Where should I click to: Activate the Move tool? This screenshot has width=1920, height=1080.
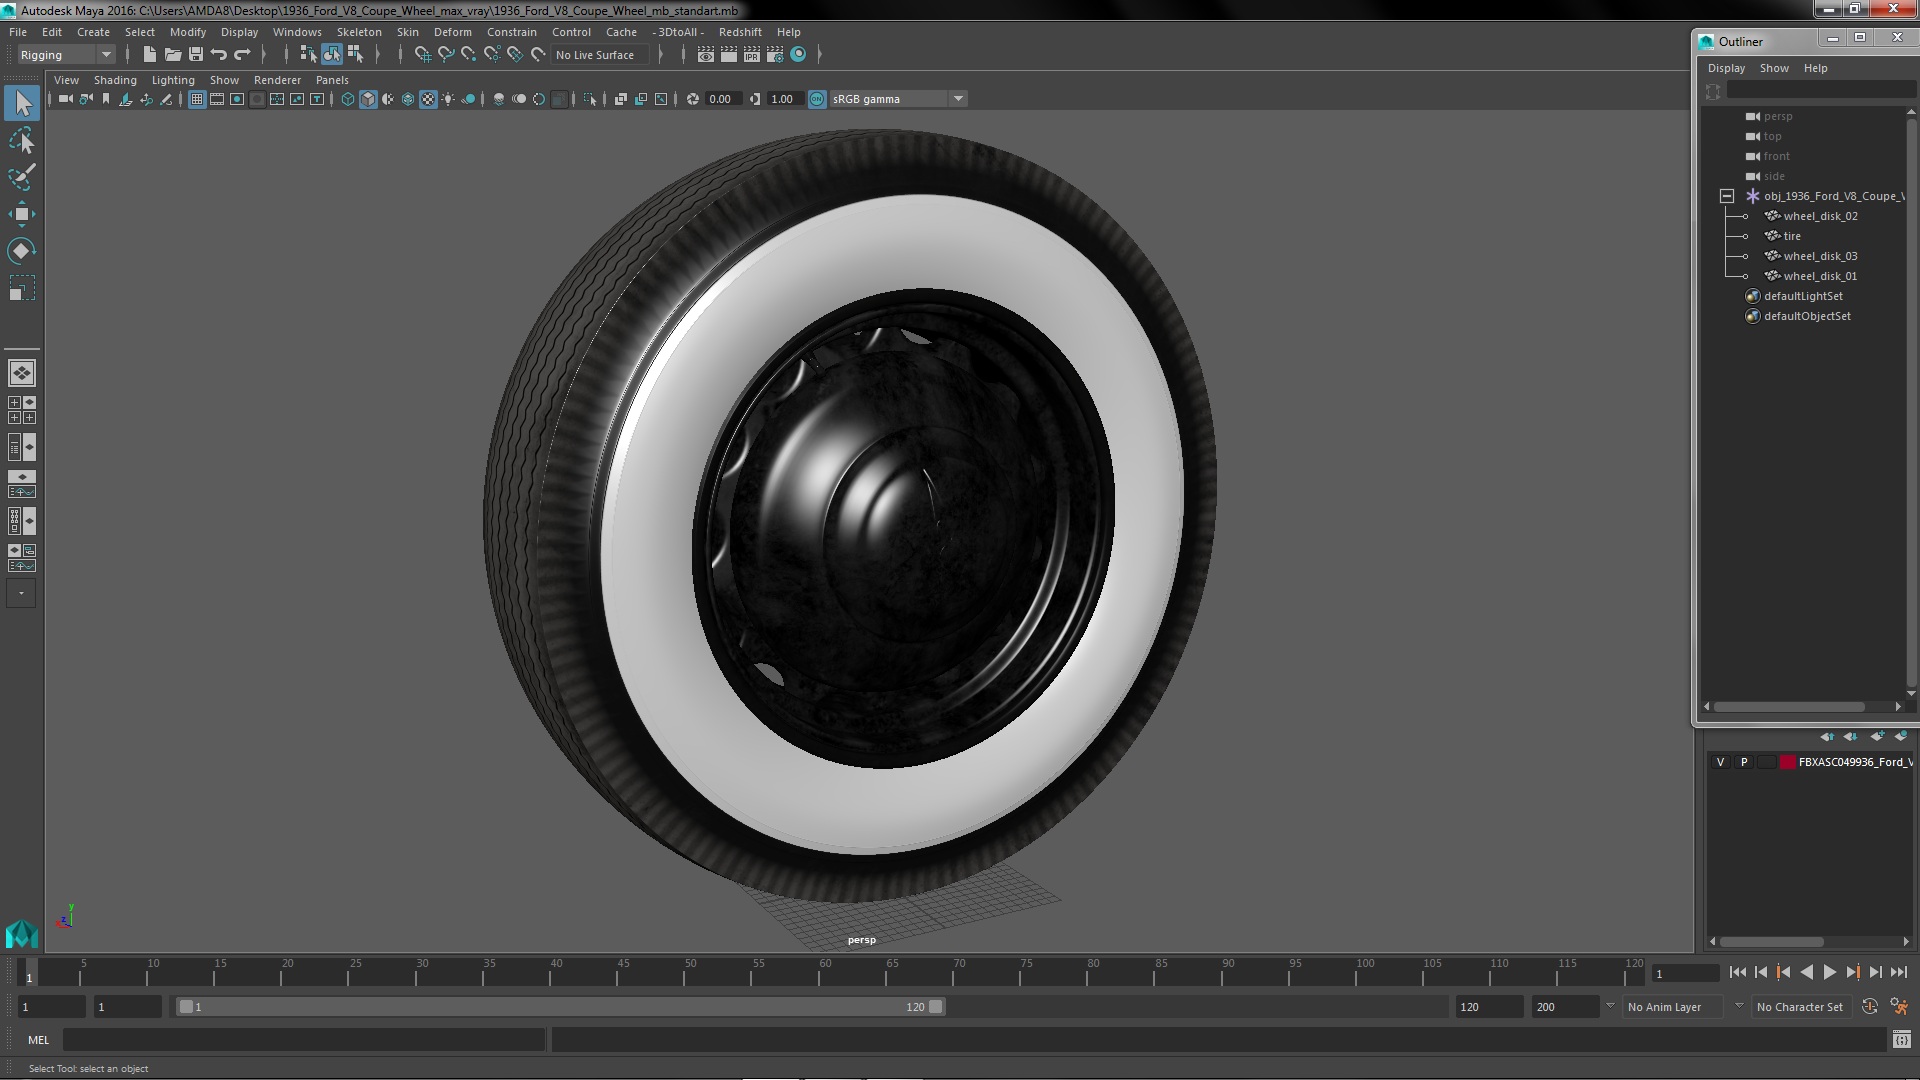click(x=22, y=214)
